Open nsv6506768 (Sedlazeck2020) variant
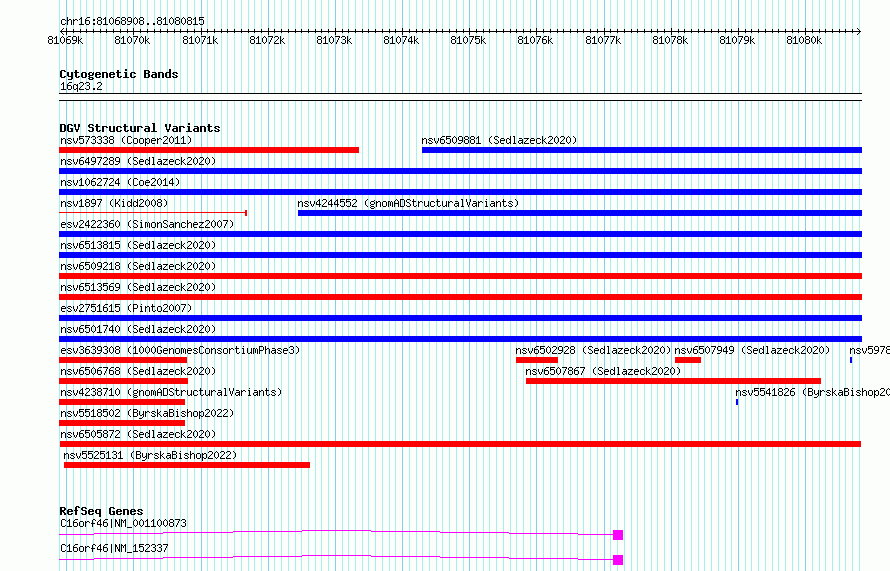The height and width of the screenshot is (571, 890). coord(138,371)
